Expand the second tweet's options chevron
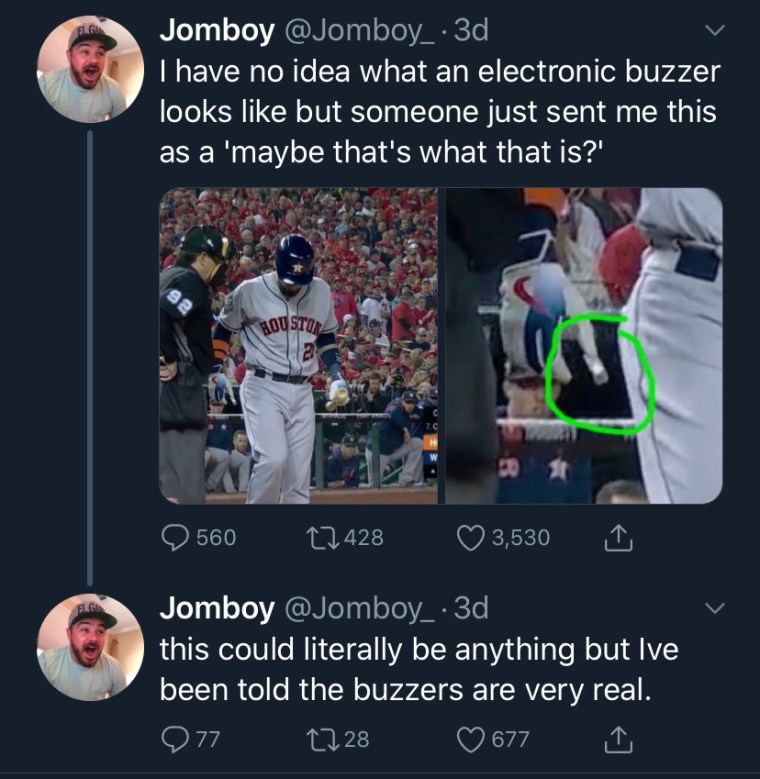Viewport: 760px width, 779px height. [714, 608]
